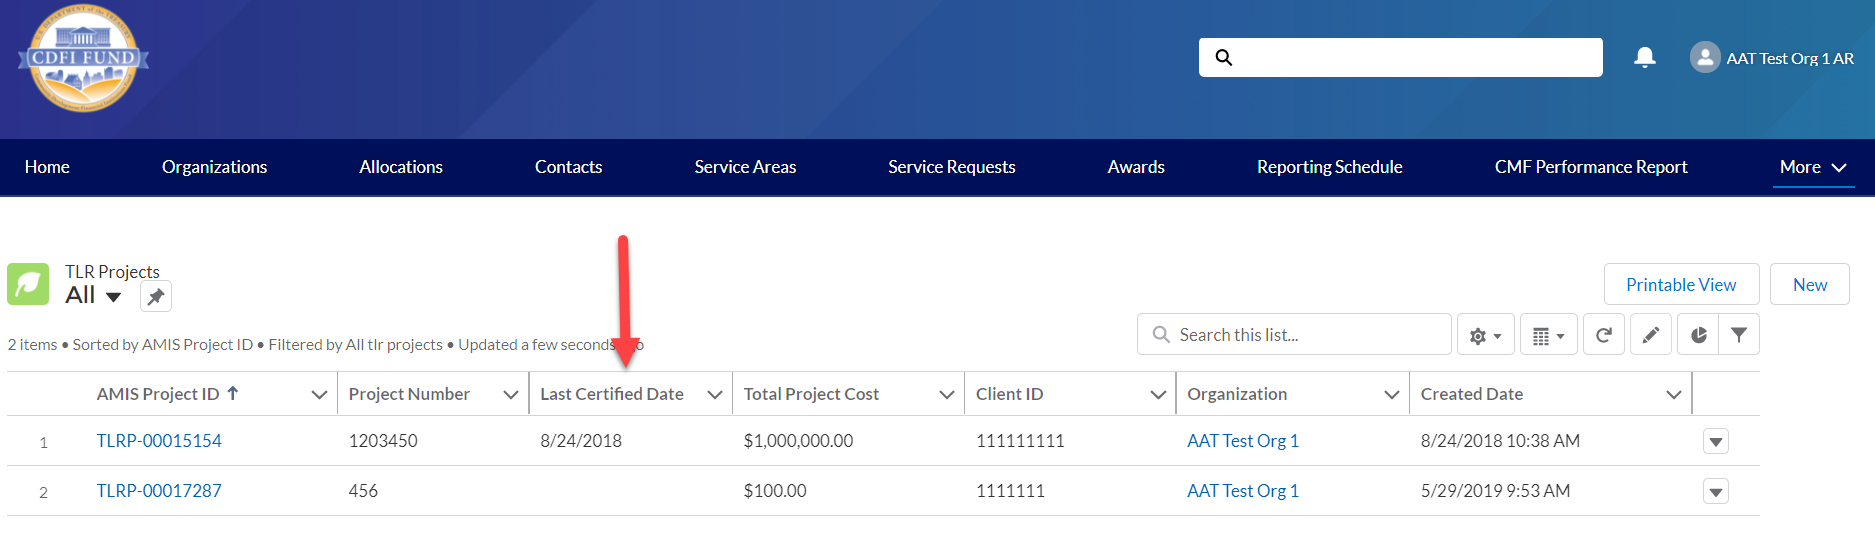Pin the All list view

[156, 297]
